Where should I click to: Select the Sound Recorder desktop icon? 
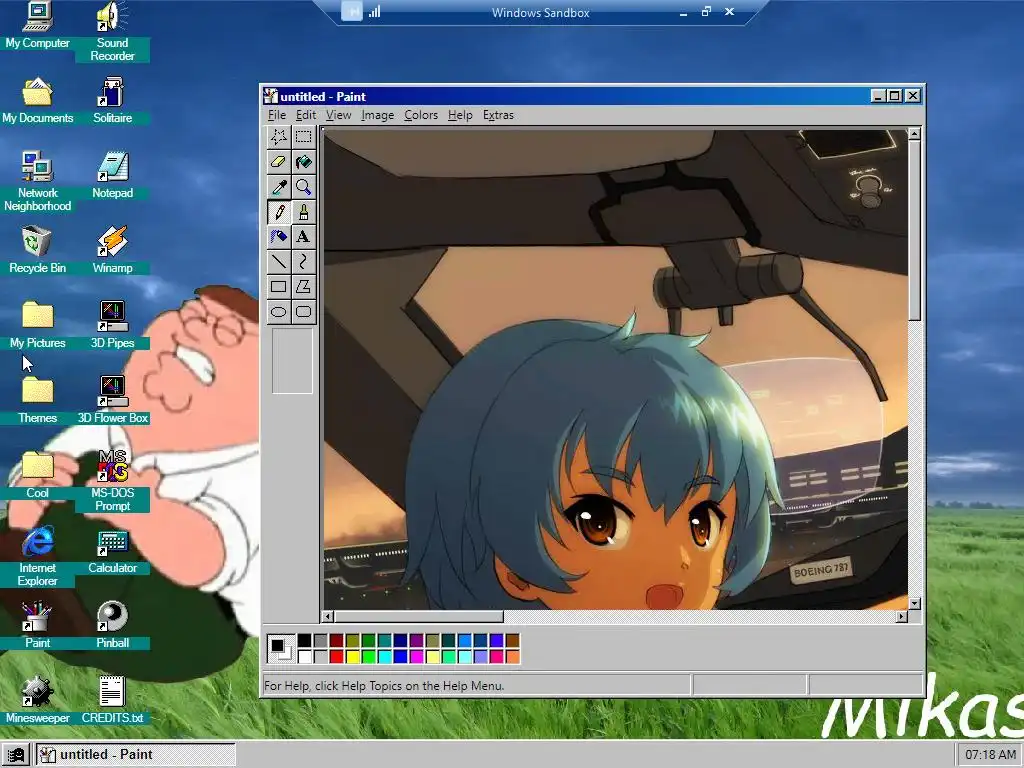(x=112, y=32)
